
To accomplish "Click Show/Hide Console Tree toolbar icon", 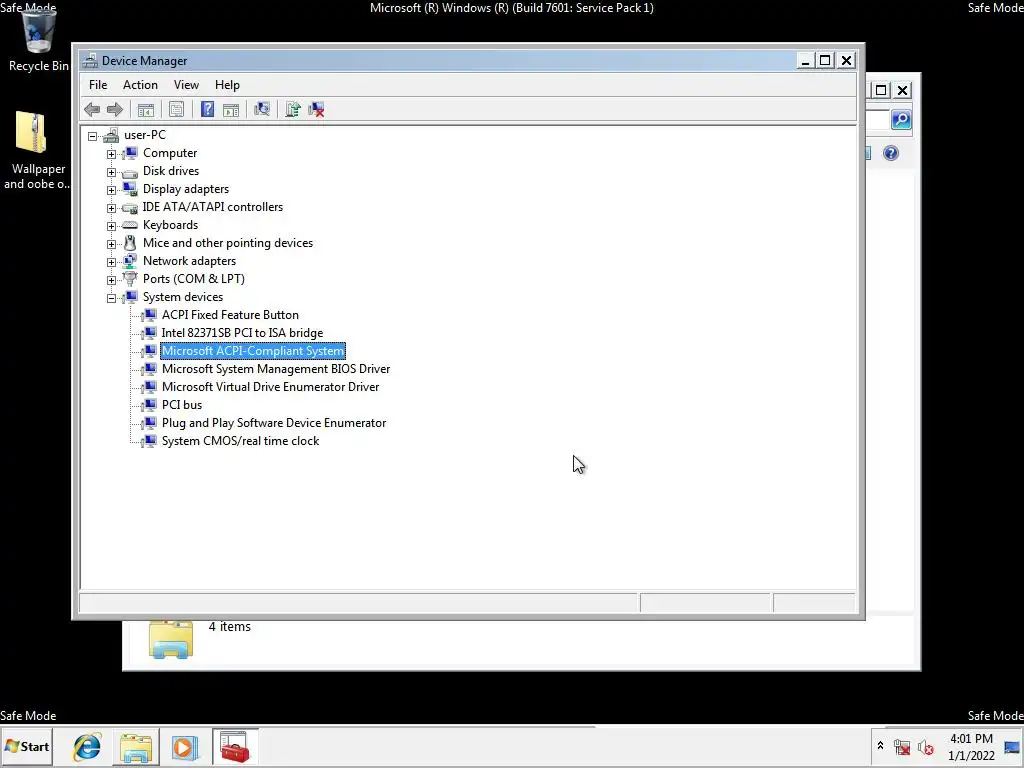I will point(146,109).
